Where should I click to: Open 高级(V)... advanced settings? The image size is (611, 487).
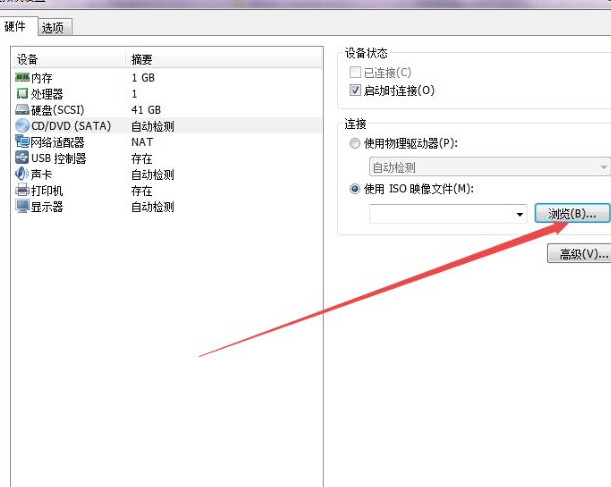click(580, 254)
